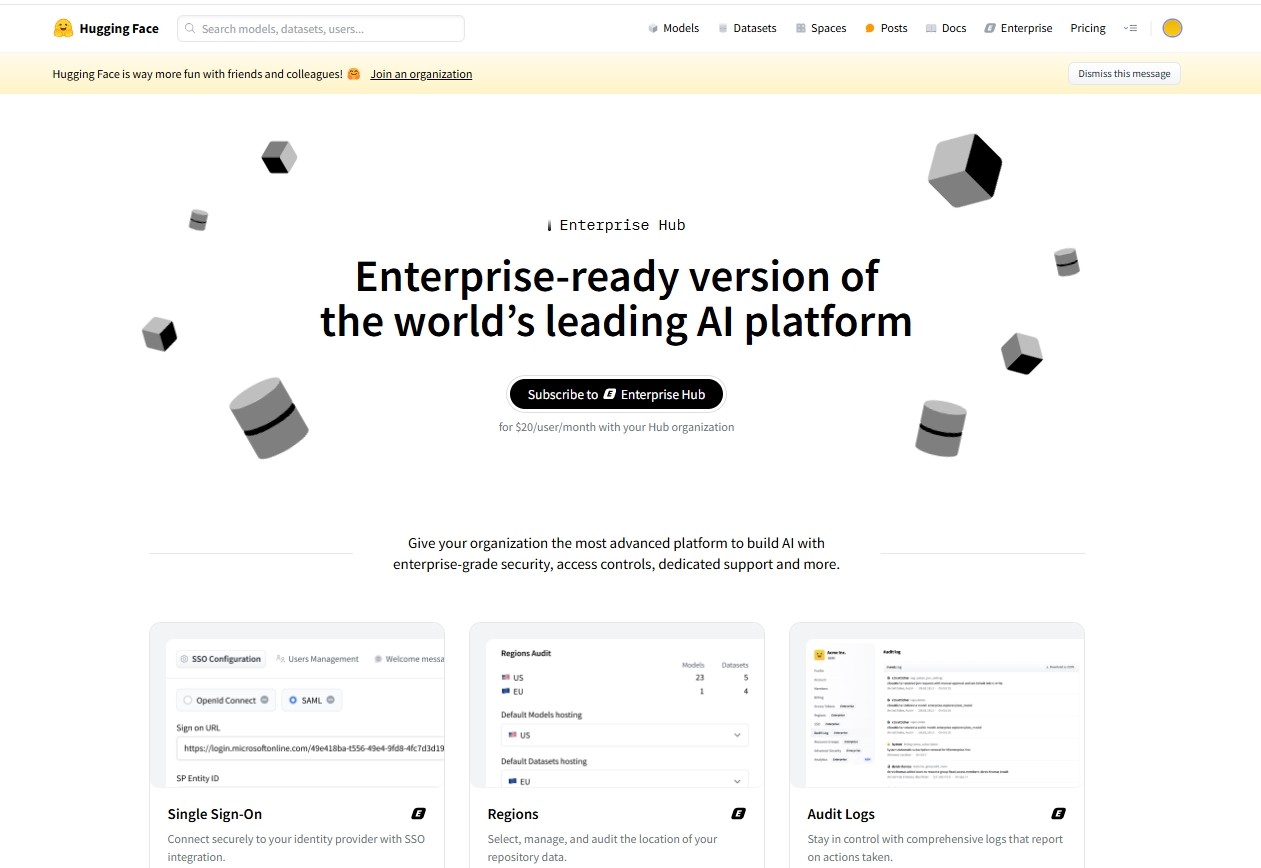
Task: Click the info icon beside SAML
Action: (x=331, y=700)
